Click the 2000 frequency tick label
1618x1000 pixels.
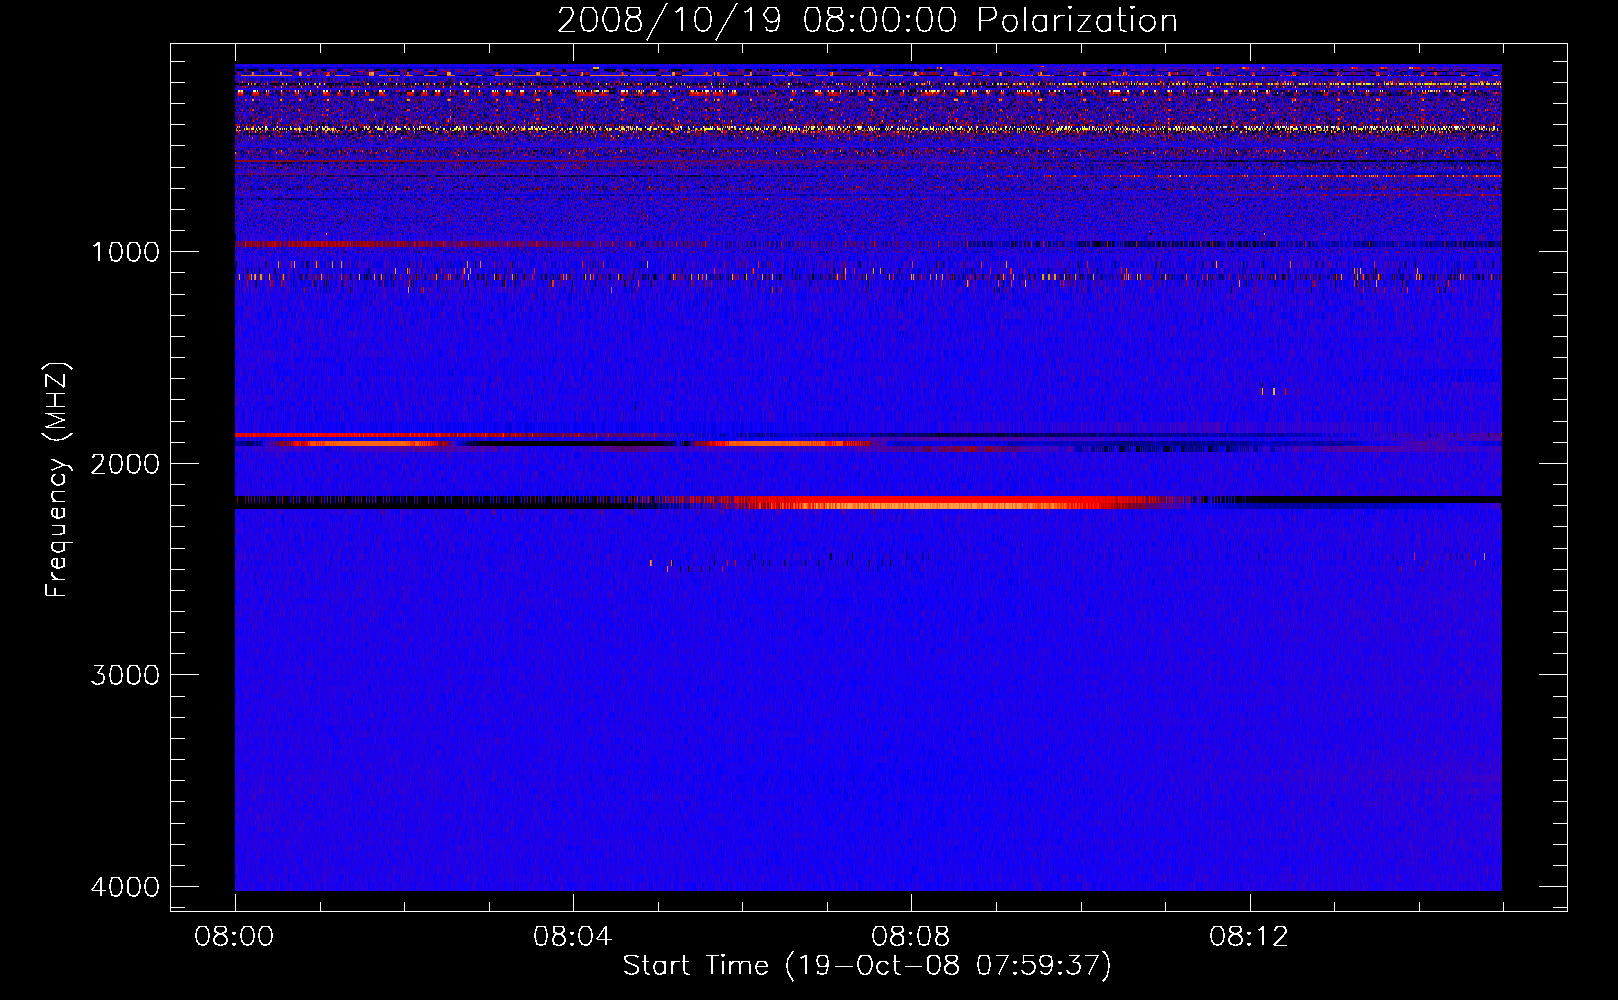point(125,464)
